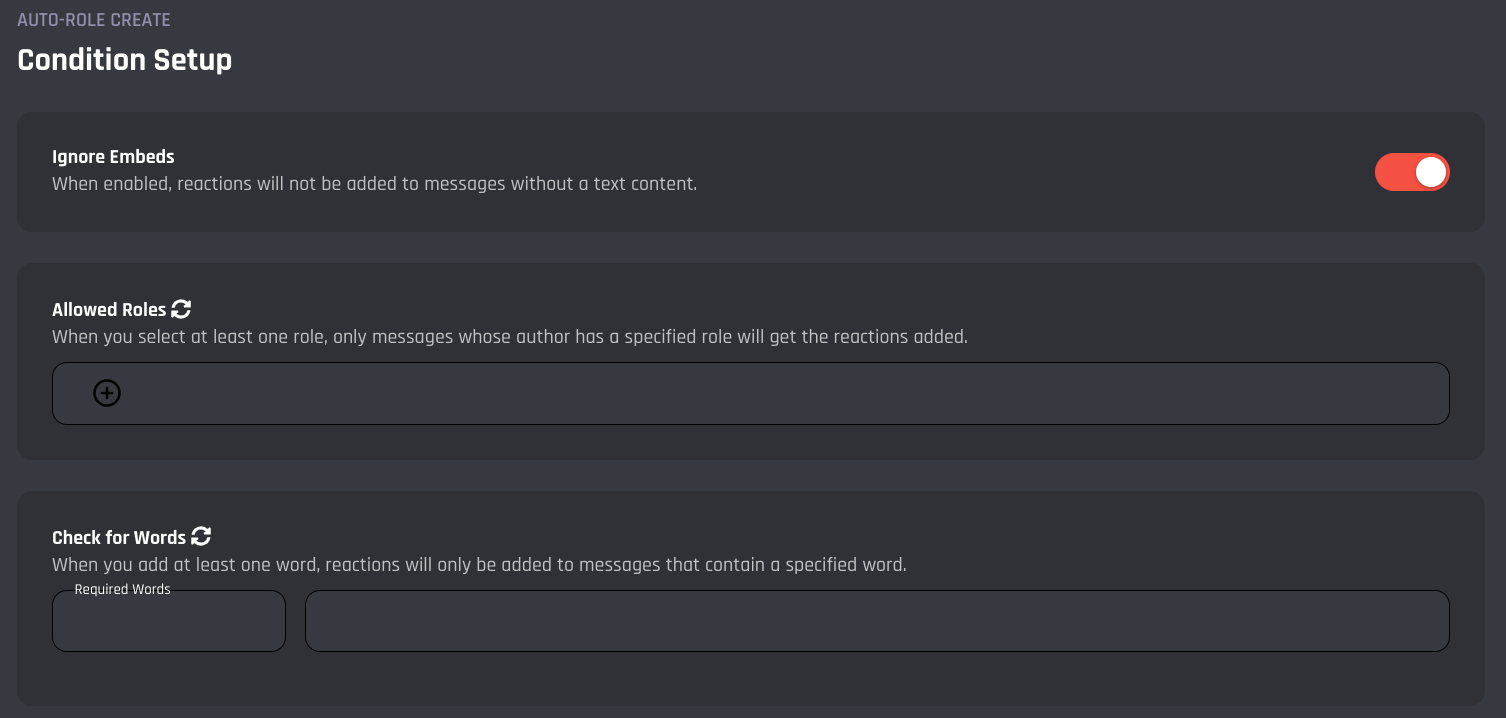
Task: Click the Ignore Embeds label
Action: 113,157
